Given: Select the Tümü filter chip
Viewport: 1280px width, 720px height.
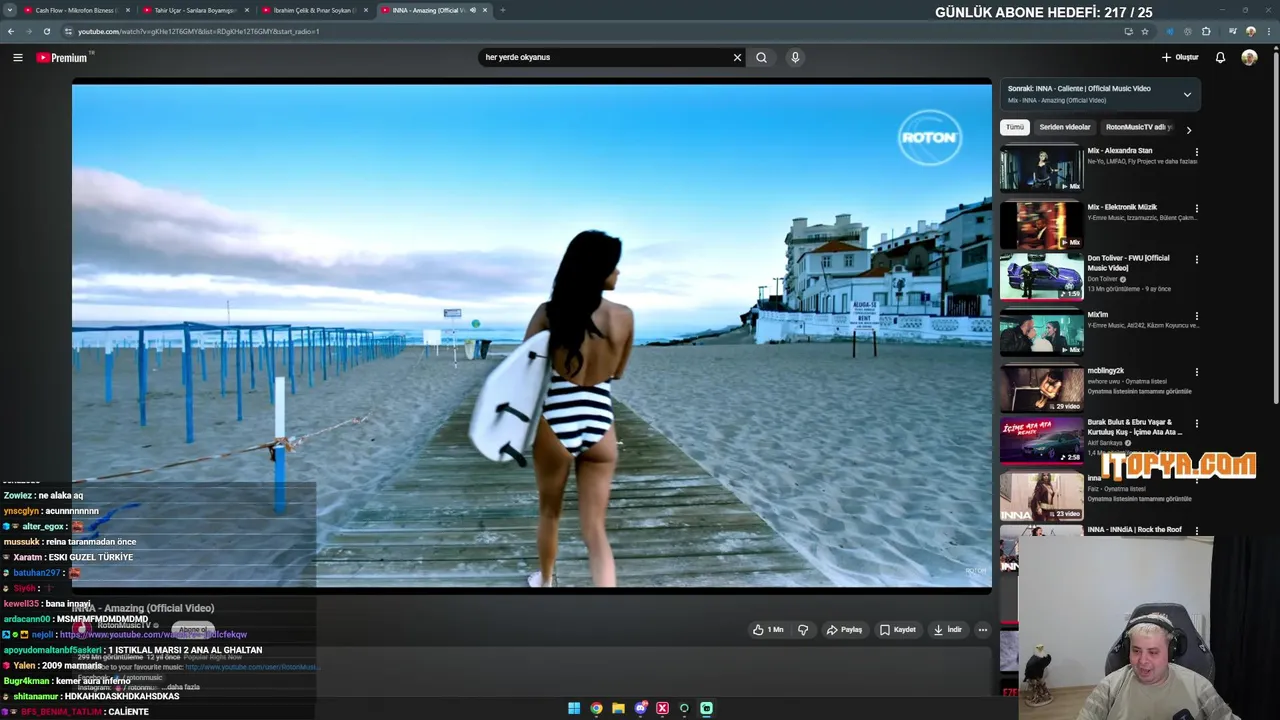Looking at the screenshot, I should point(1015,127).
